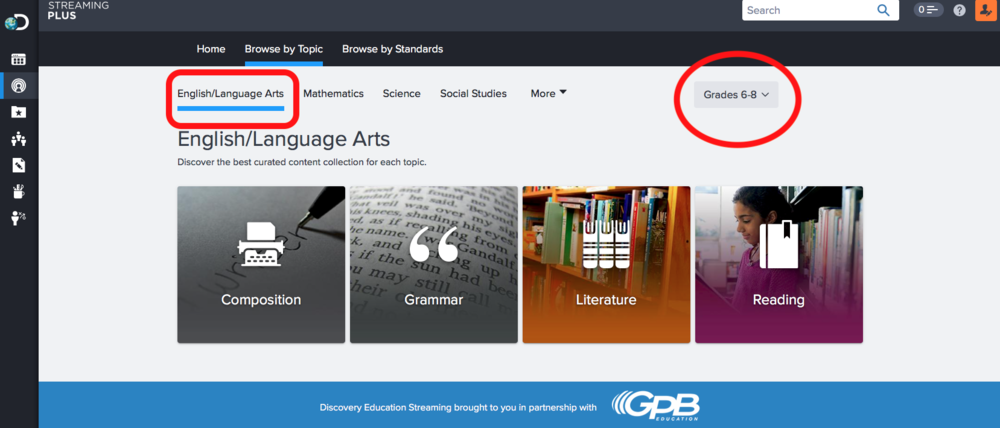Image resolution: width=1000 pixels, height=428 pixels.
Task: Click the Discovery Education globe logo
Action: click(x=16, y=24)
